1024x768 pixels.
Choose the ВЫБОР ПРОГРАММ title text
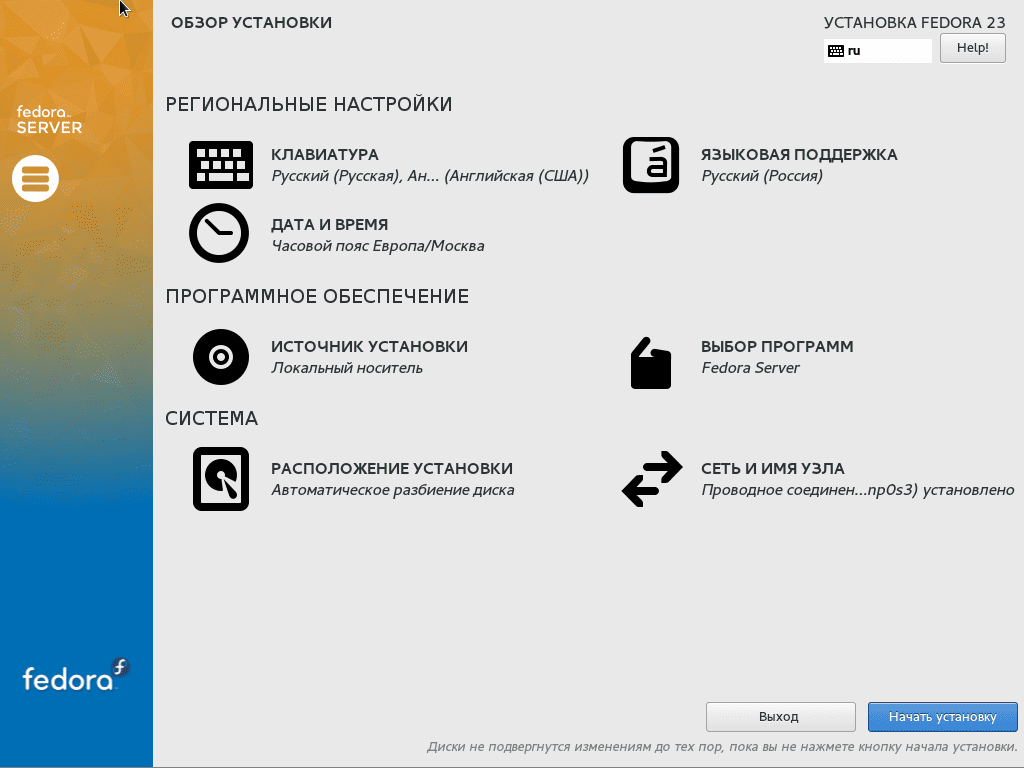coord(777,347)
